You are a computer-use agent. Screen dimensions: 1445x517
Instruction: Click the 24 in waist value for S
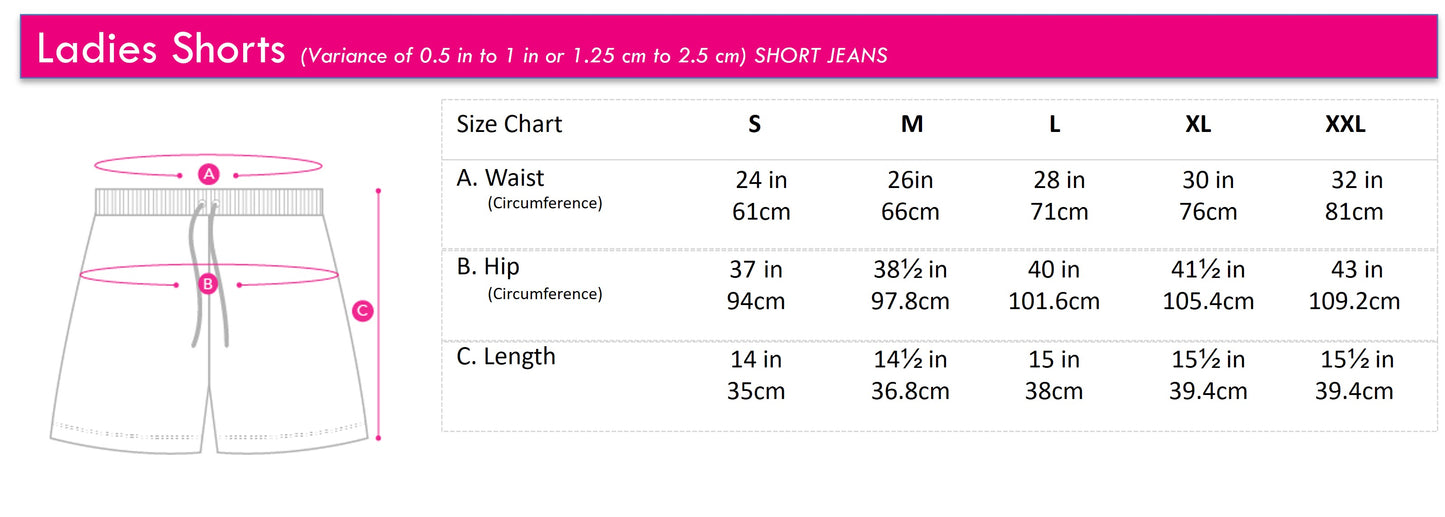coord(761,180)
